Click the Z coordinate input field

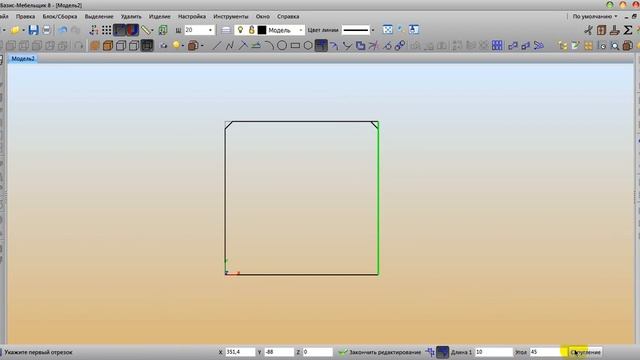click(x=318, y=352)
